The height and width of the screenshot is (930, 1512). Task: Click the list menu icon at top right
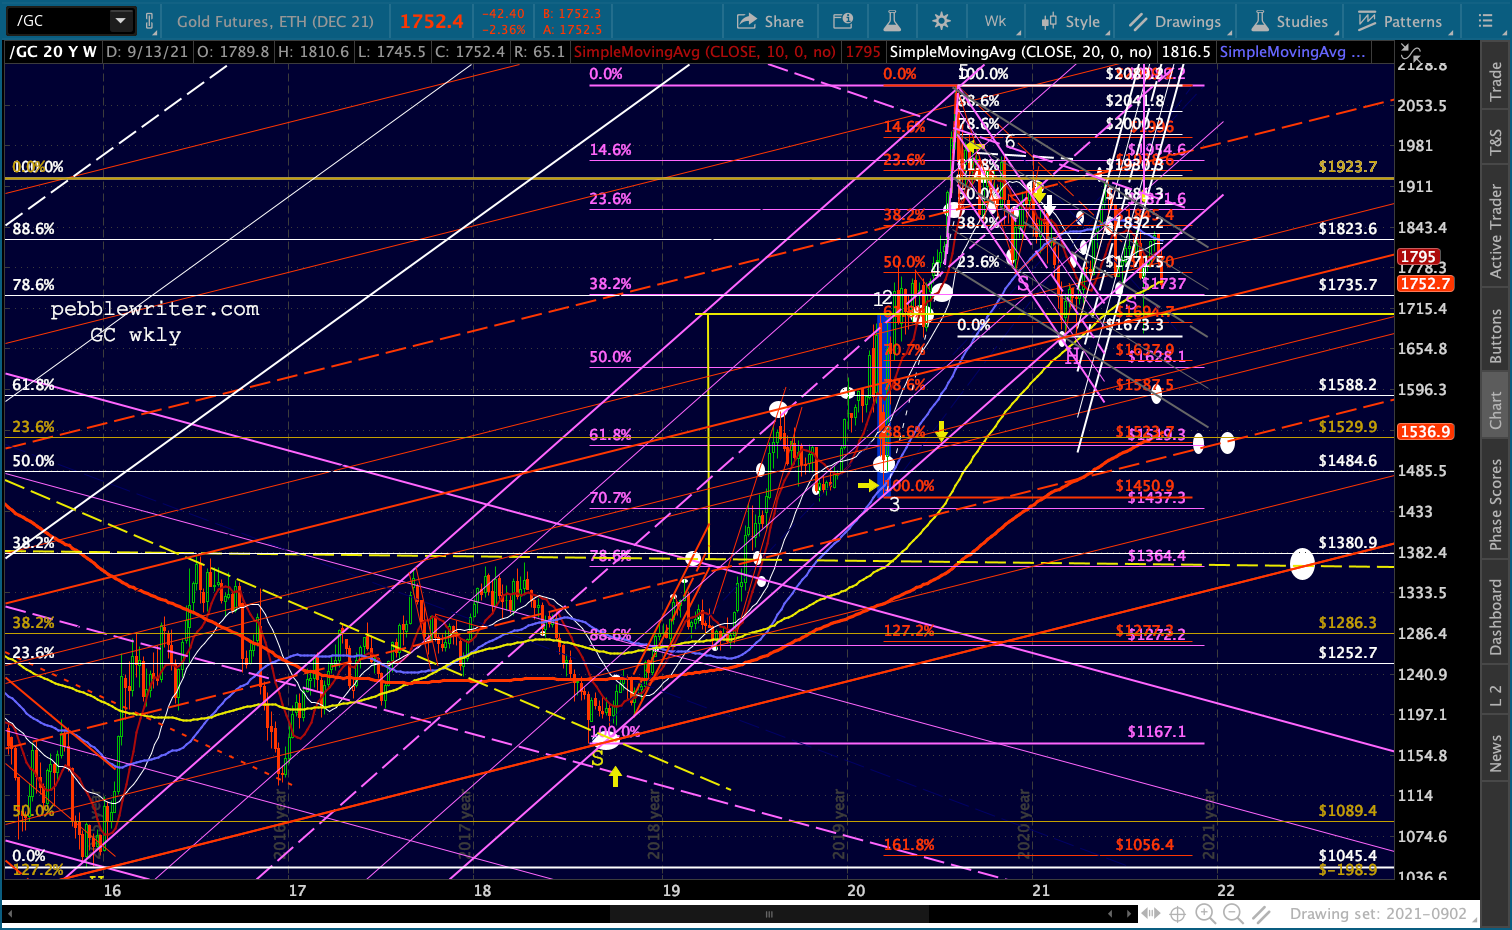(1485, 21)
